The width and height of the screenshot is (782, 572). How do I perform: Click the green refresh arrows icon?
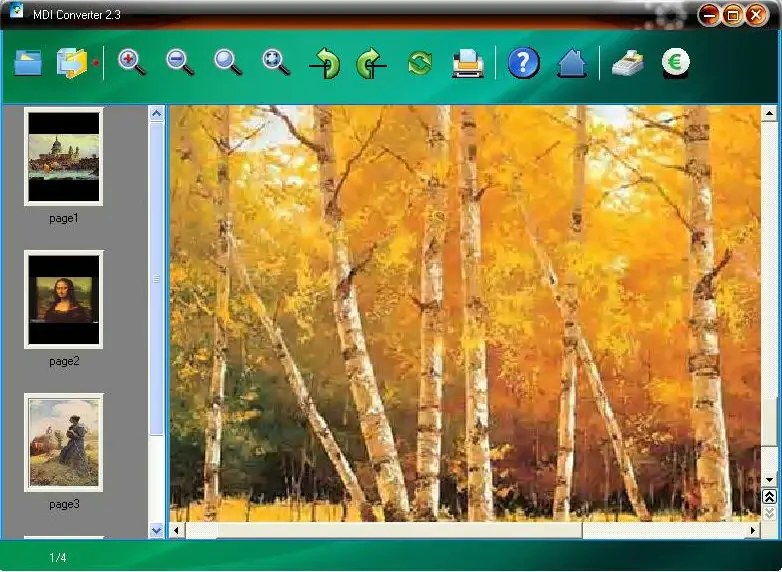(420, 63)
